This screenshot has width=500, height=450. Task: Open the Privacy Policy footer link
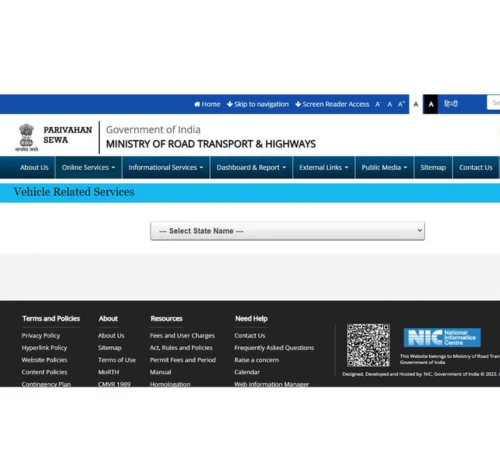(x=41, y=336)
